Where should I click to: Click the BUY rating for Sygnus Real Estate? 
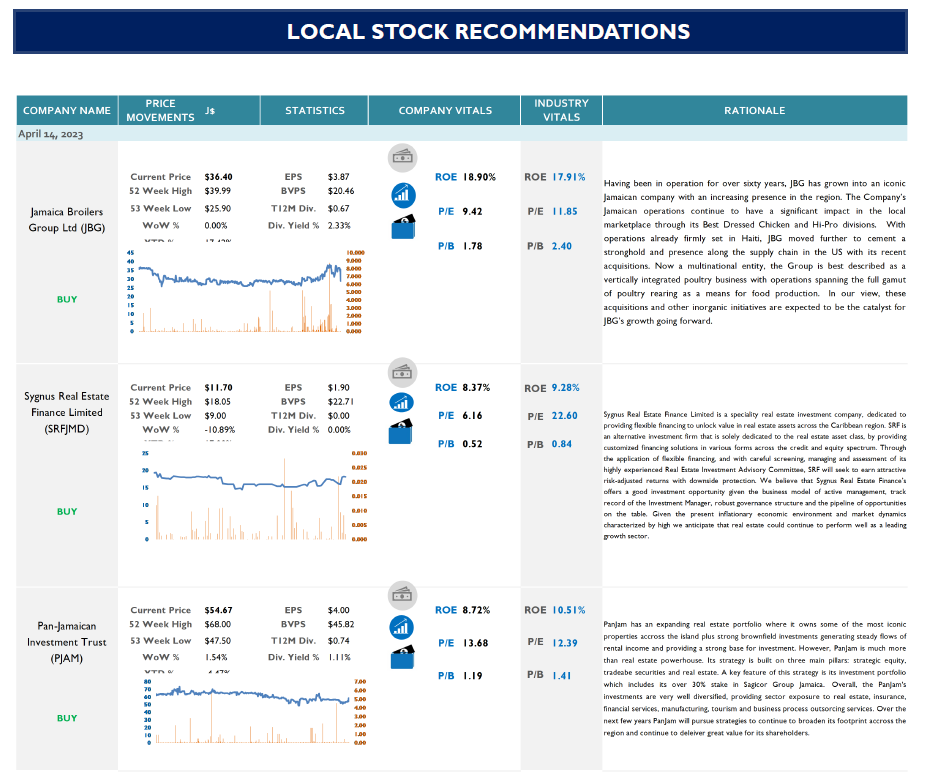click(x=67, y=512)
